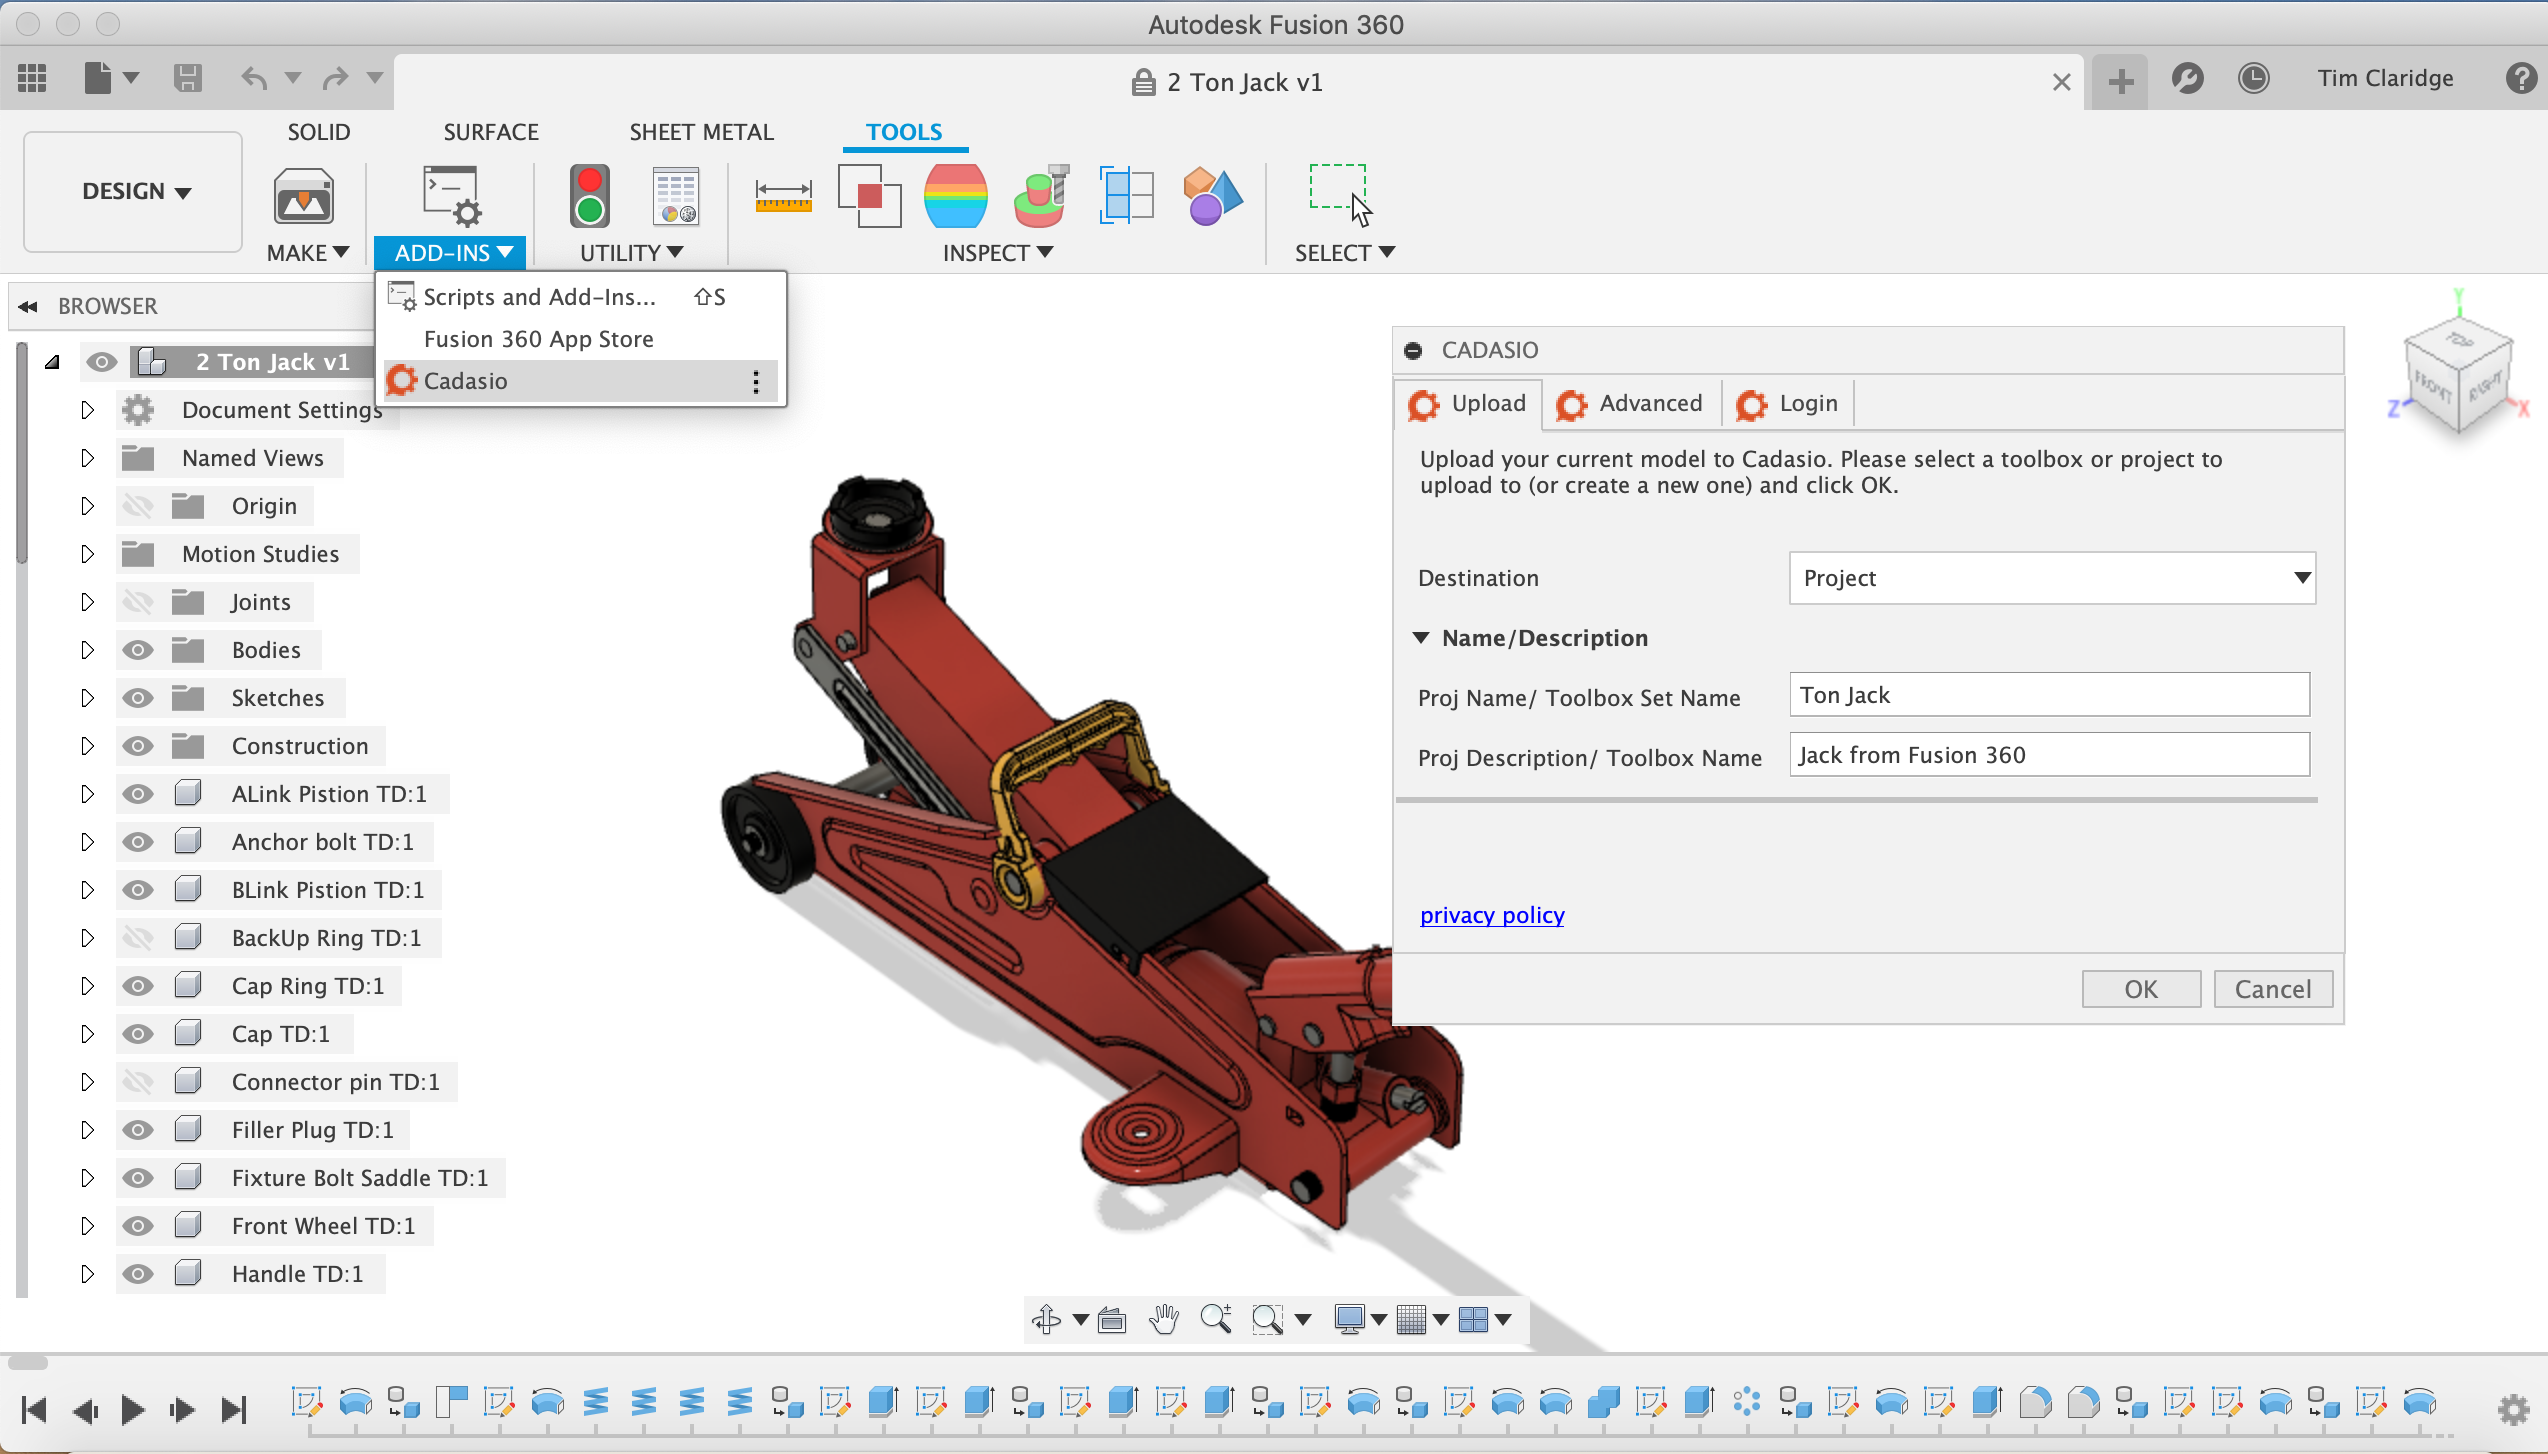This screenshot has width=2548, height=1454.
Task: Click the timeline play button
Action: click(x=132, y=1410)
